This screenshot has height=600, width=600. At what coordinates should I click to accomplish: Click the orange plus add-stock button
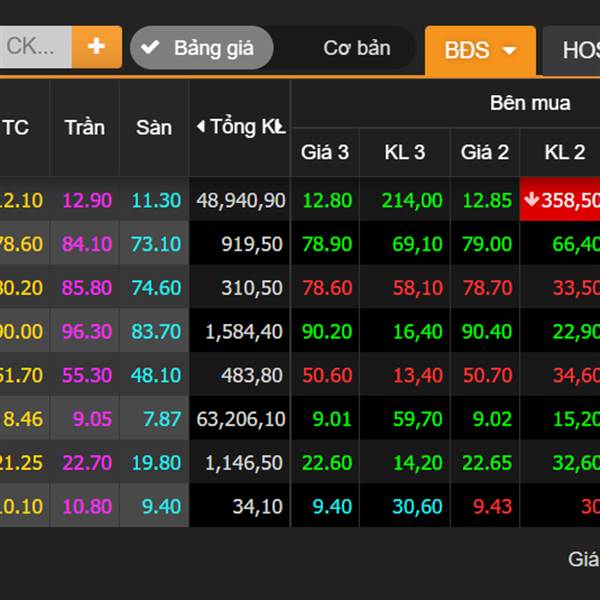pyautogui.click(x=96, y=47)
